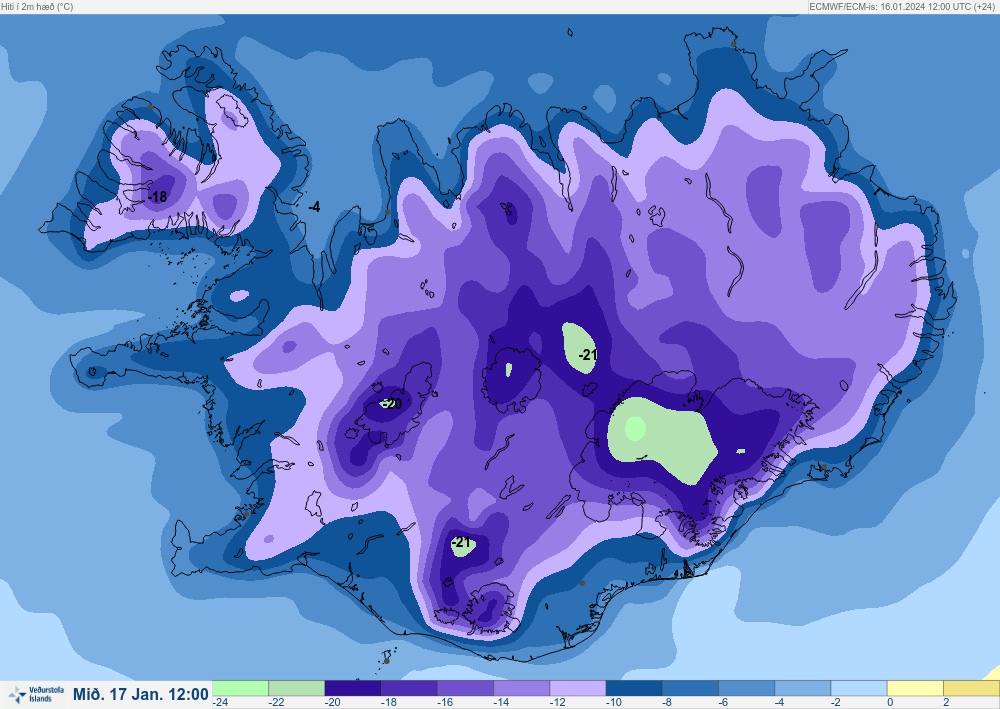1000x709 pixels.
Task: Click the ECMWF/ECM-is model run timestamp text
Action: [x=903, y=6]
